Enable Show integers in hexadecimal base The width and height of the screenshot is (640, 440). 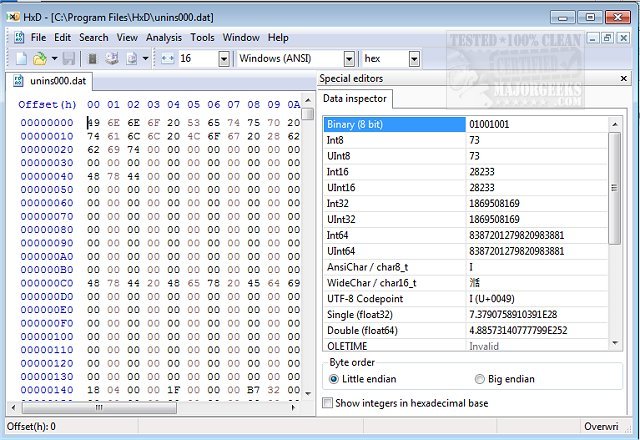[x=405, y=403]
